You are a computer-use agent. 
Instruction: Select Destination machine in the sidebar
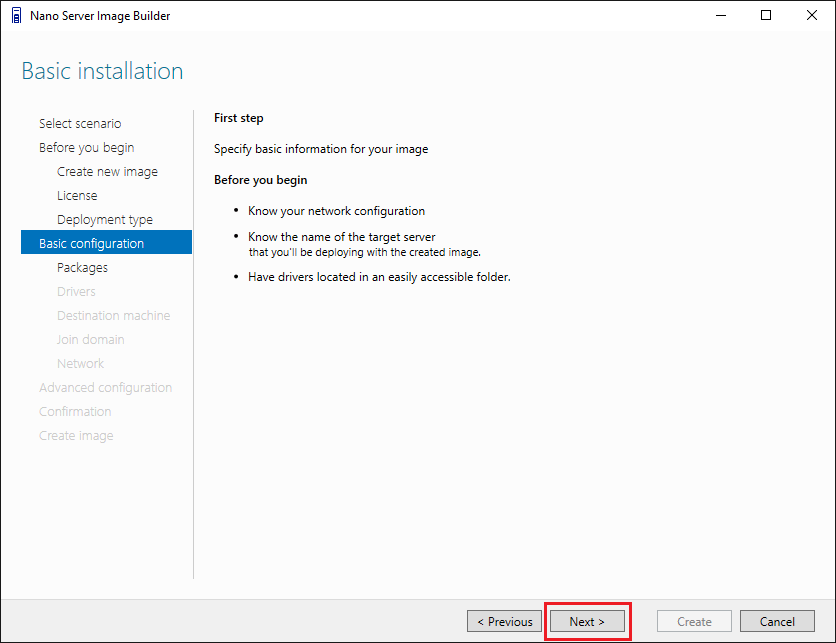point(113,316)
